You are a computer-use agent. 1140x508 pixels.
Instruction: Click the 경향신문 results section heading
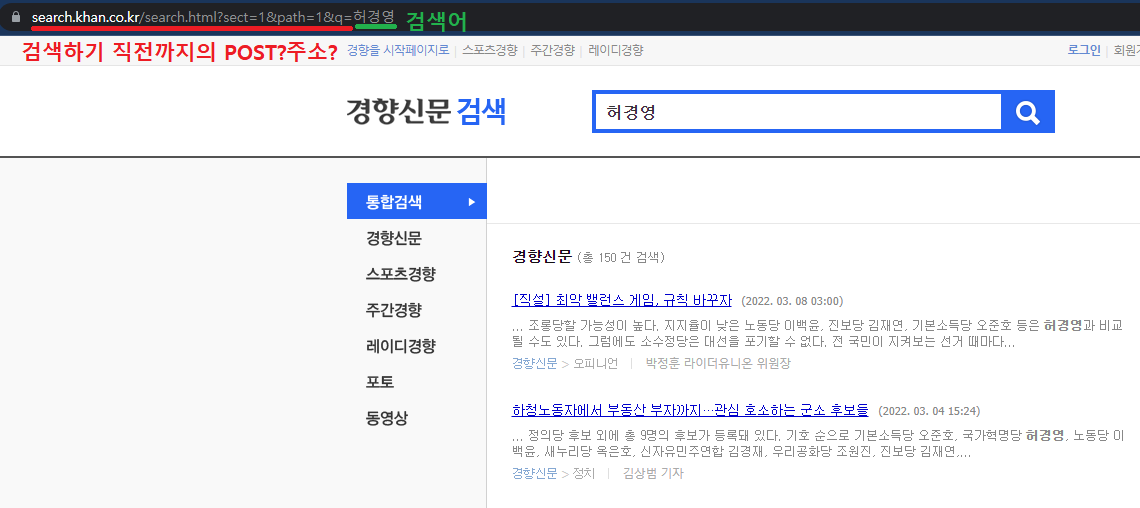coord(542,257)
